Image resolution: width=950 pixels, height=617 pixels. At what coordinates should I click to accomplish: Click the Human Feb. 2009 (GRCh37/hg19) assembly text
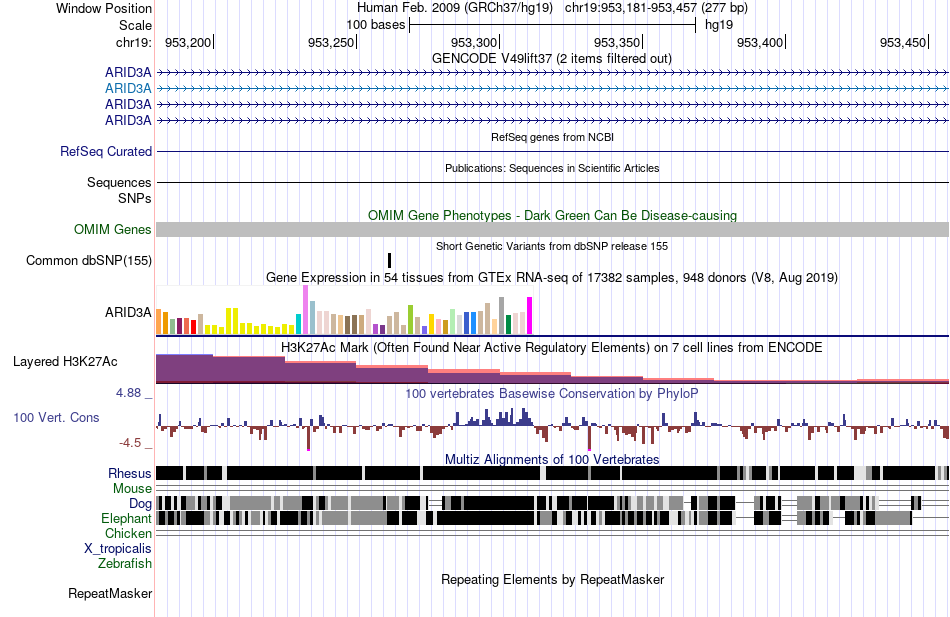coord(454,8)
